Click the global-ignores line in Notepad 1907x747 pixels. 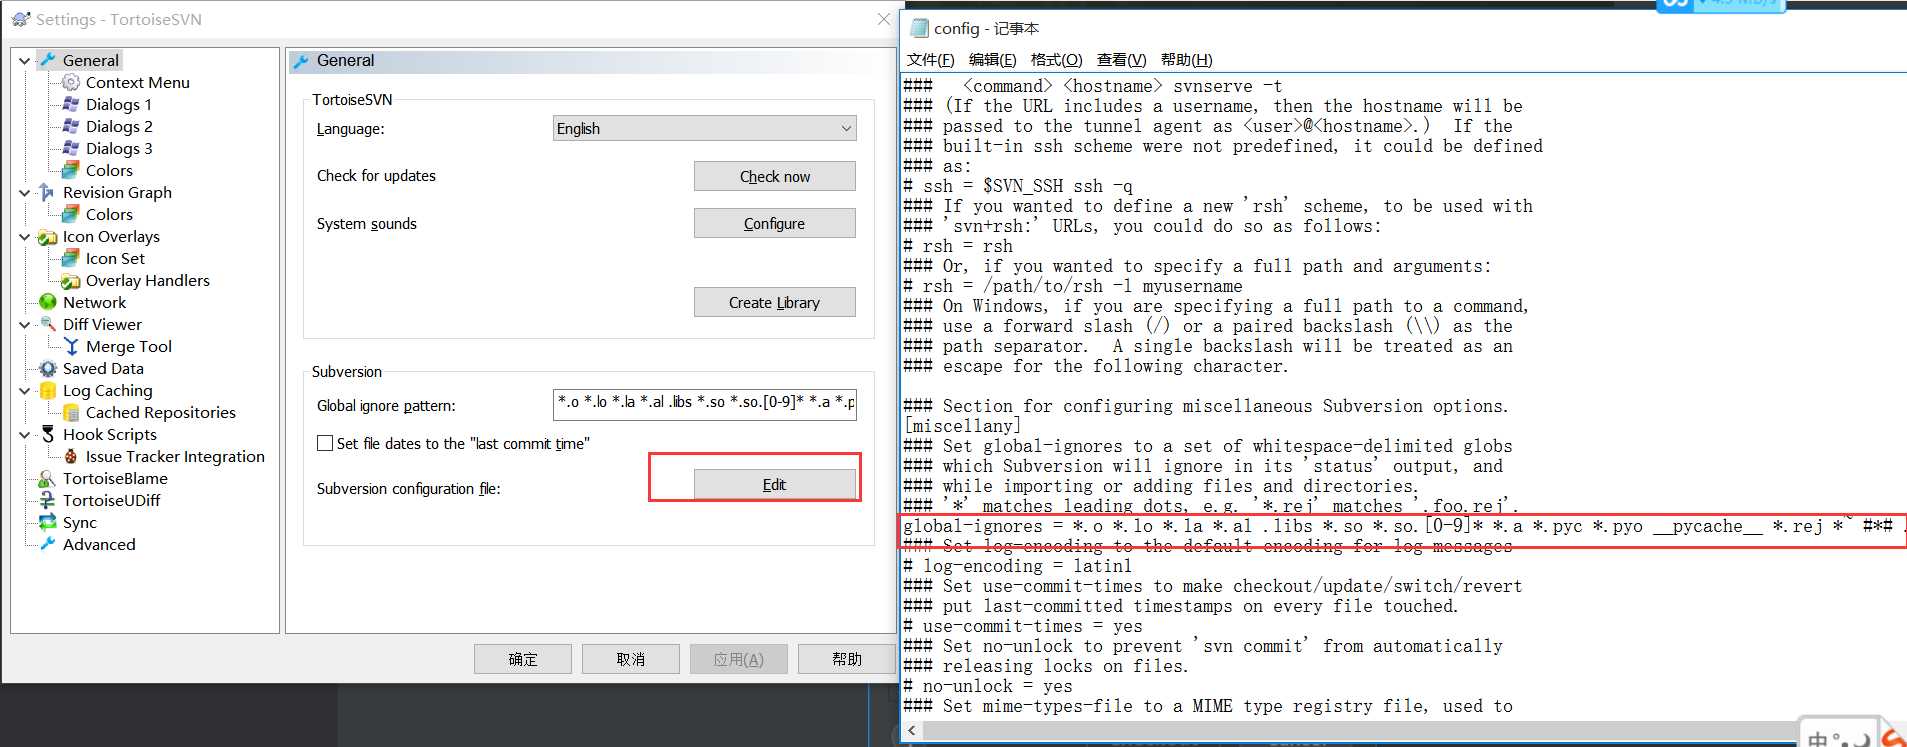pyautogui.click(x=1404, y=526)
